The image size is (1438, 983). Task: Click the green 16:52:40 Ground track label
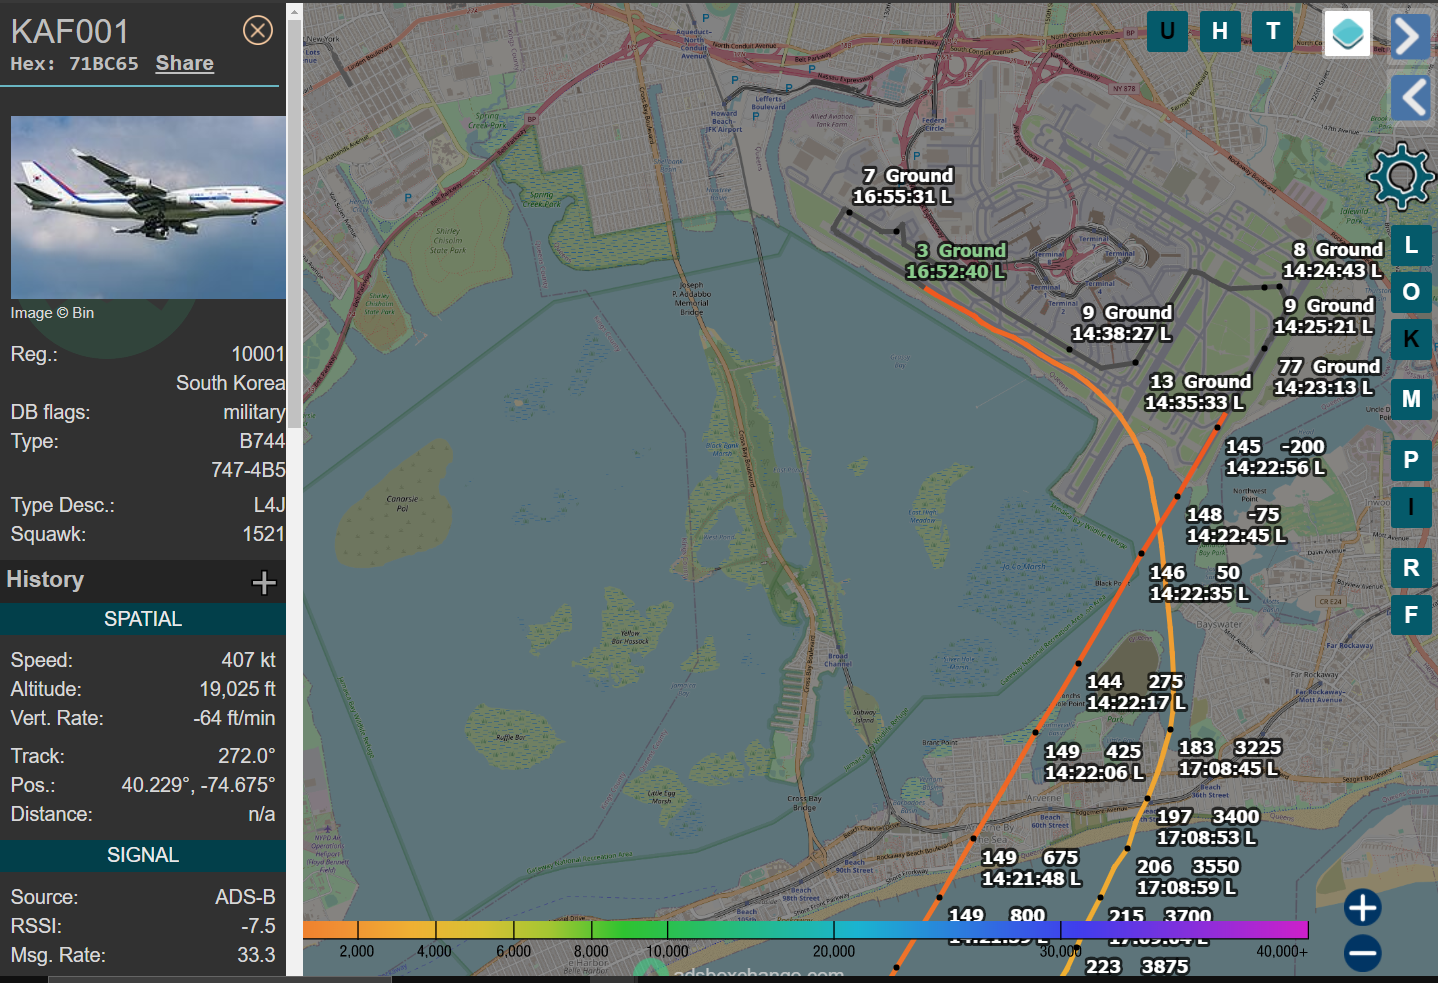(956, 261)
